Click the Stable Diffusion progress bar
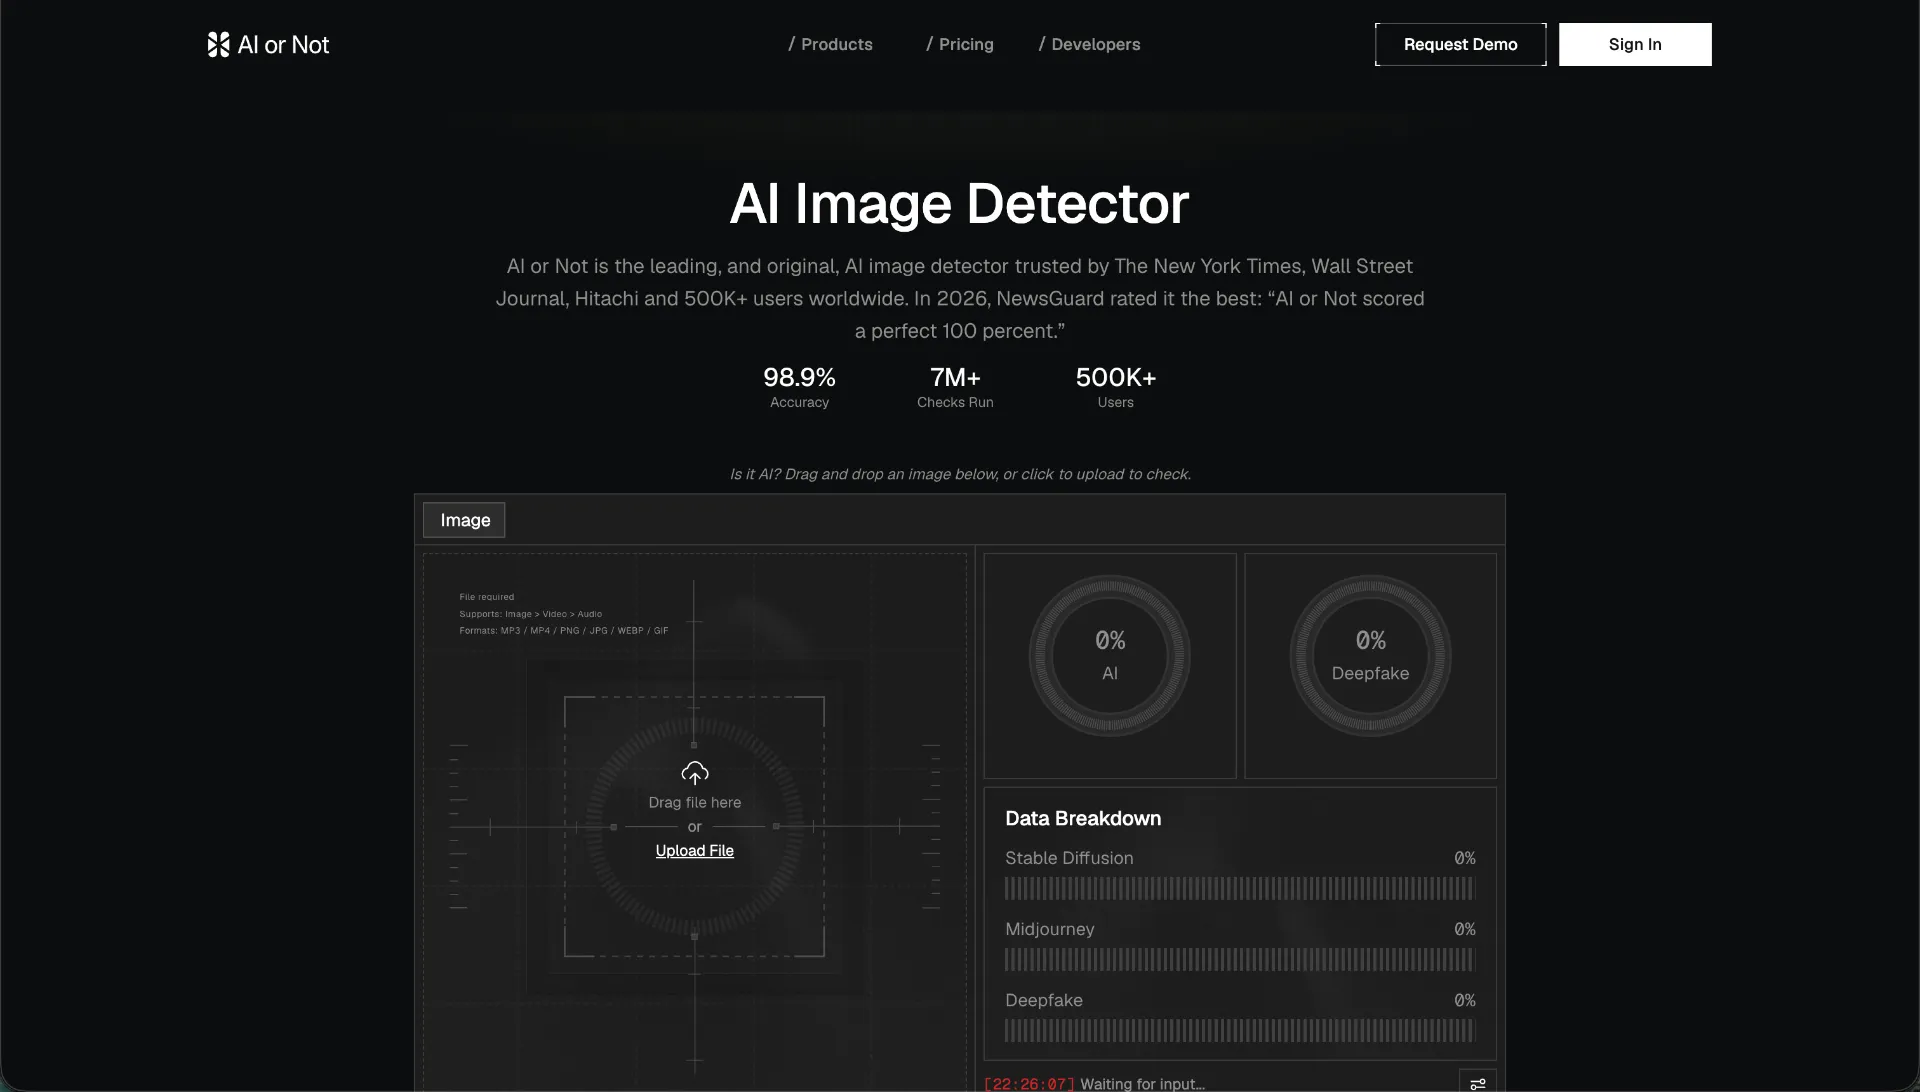Image resolution: width=1920 pixels, height=1092 pixels. click(x=1239, y=888)
